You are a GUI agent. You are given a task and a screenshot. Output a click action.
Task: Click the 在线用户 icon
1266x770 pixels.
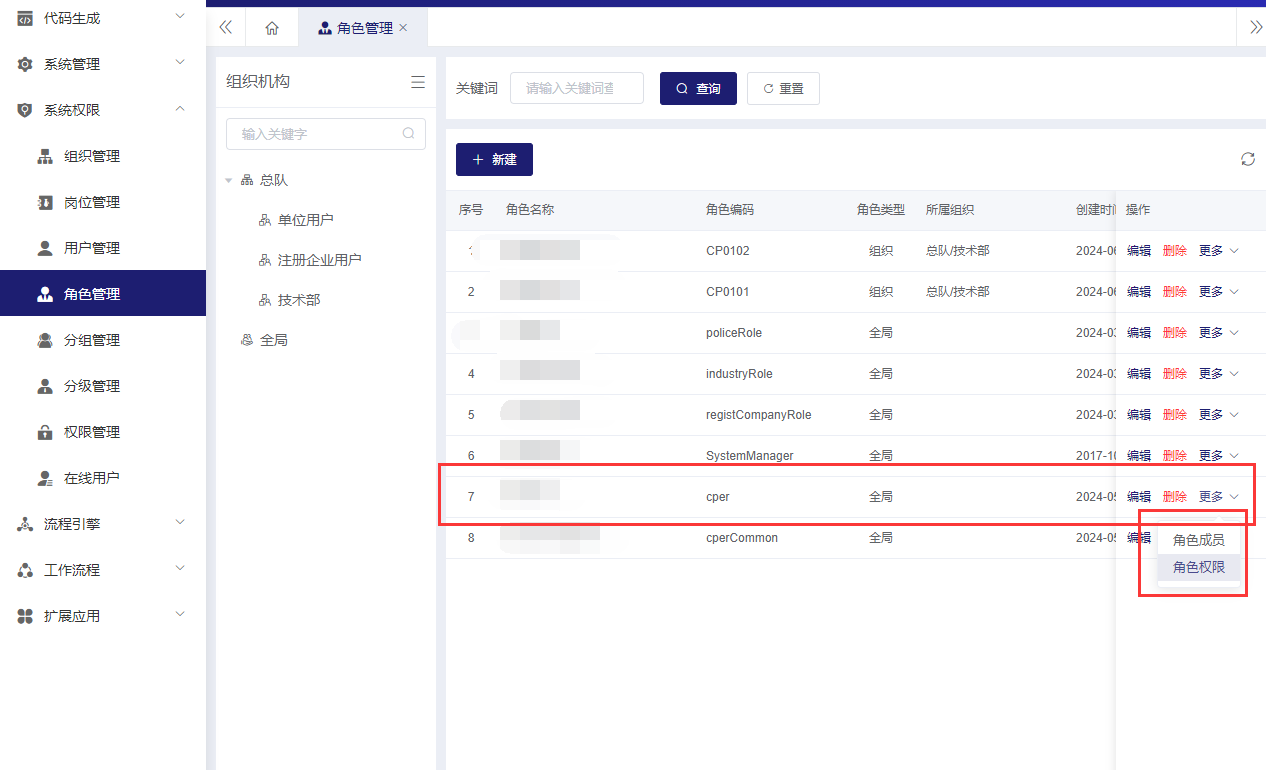point(45,478)
